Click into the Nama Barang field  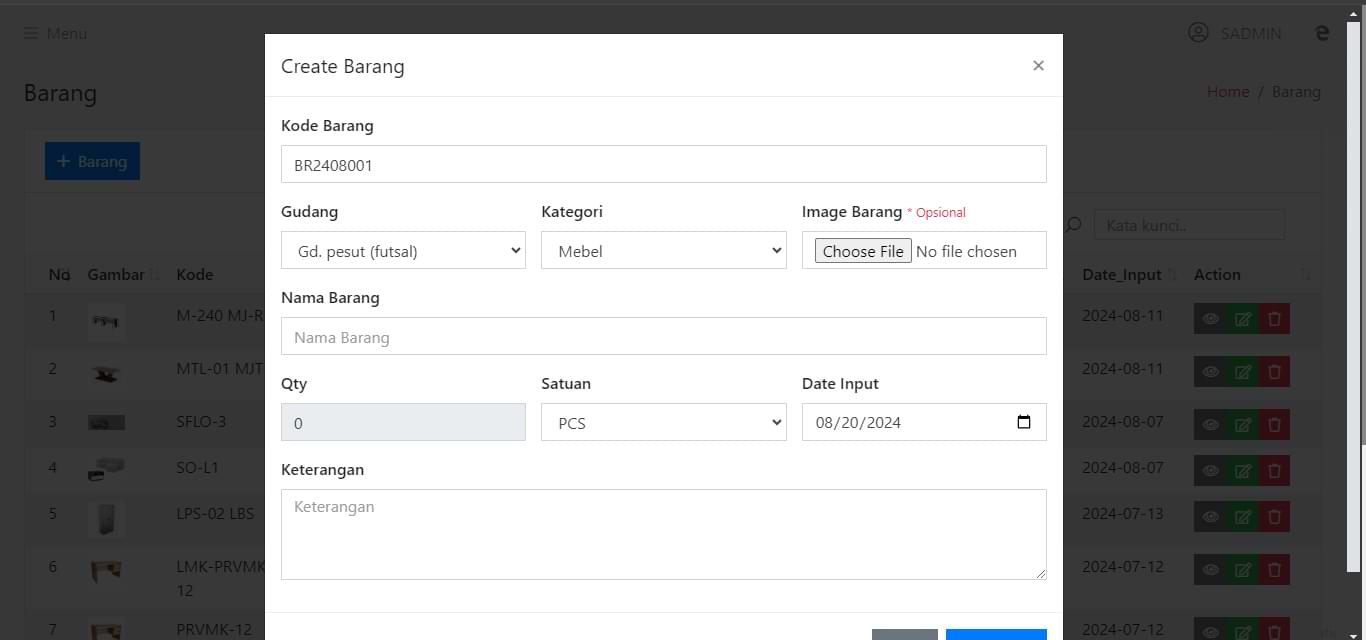tap(663, 337)
